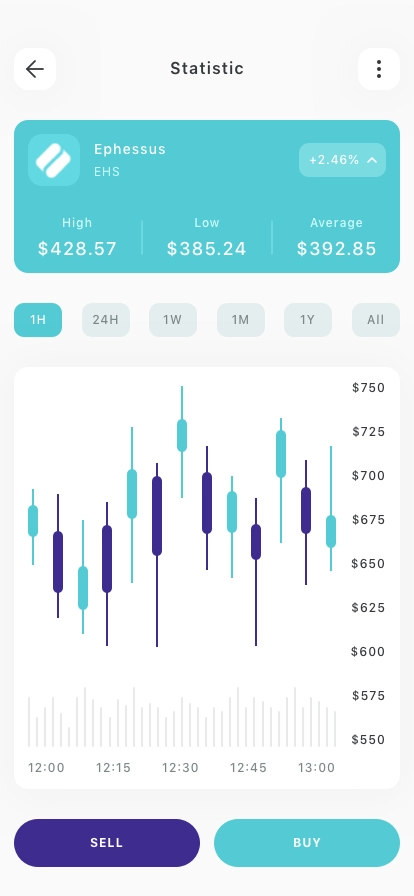Tap the back arrow icon

35,69
